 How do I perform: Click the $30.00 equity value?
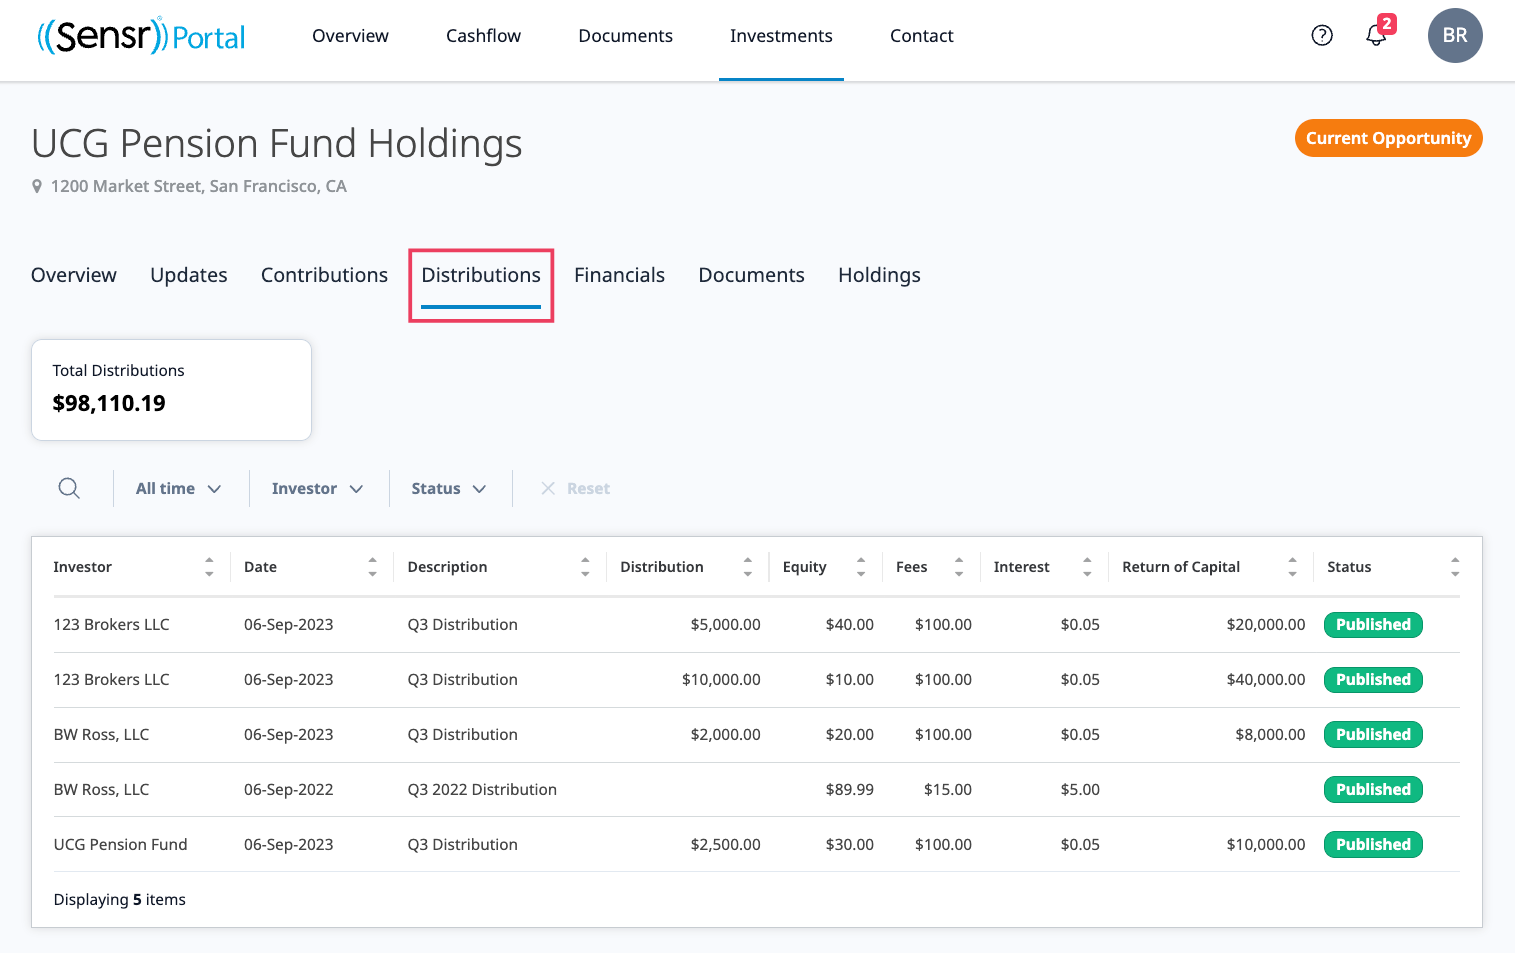click(x=850, y=845)
